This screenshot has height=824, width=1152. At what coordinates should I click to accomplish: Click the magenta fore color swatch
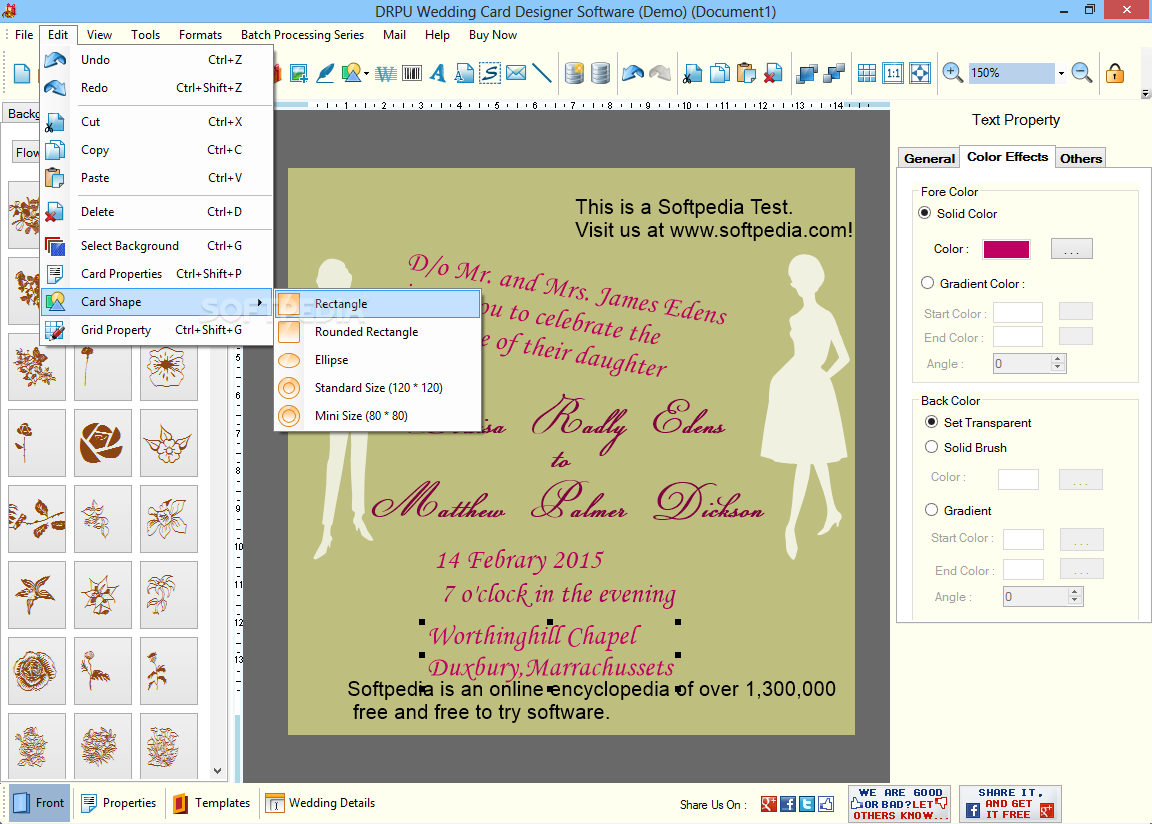click(1006, 249)
